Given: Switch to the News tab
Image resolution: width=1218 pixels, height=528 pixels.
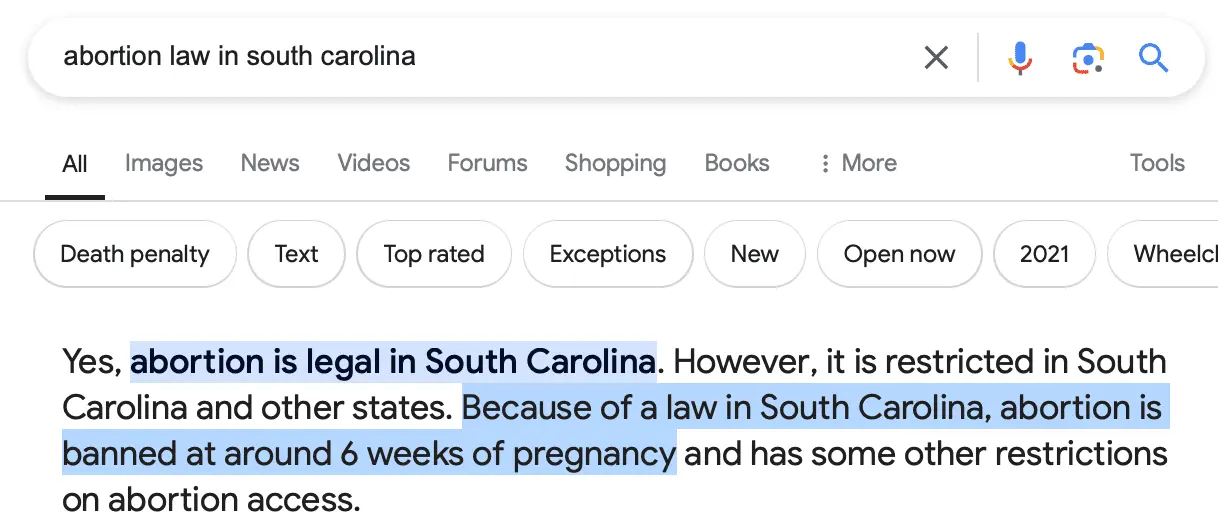Looking at the screenshot, I should click(270, 163).
